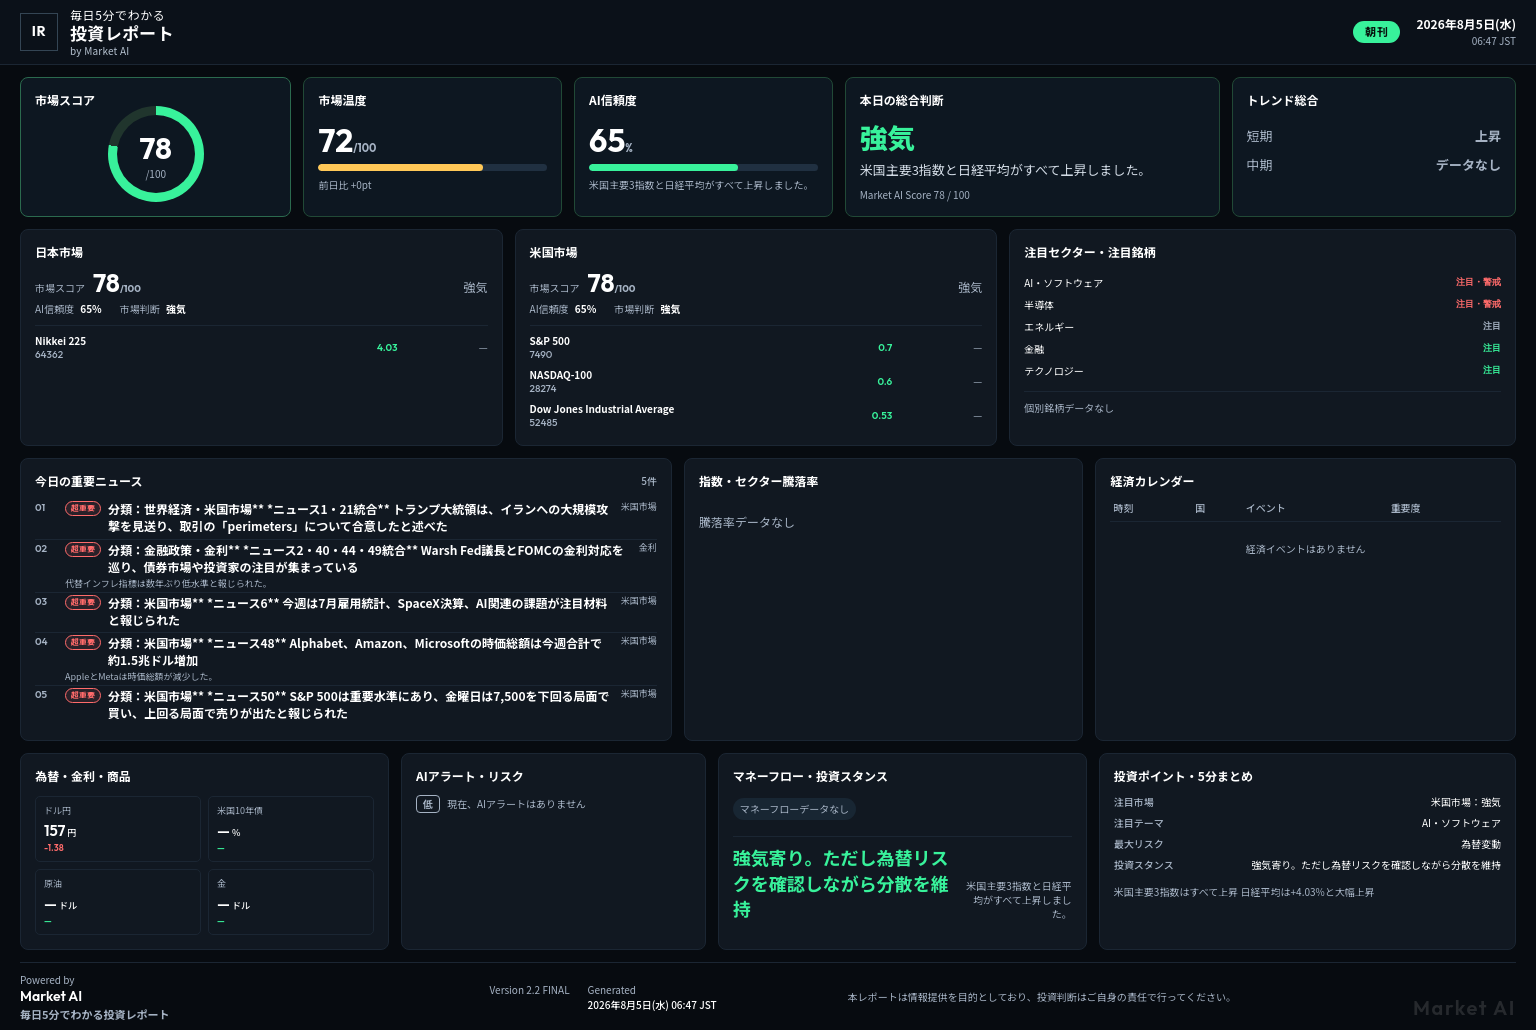
Task: Click the 米国10年債 yield card
Action: click(291, 829)
